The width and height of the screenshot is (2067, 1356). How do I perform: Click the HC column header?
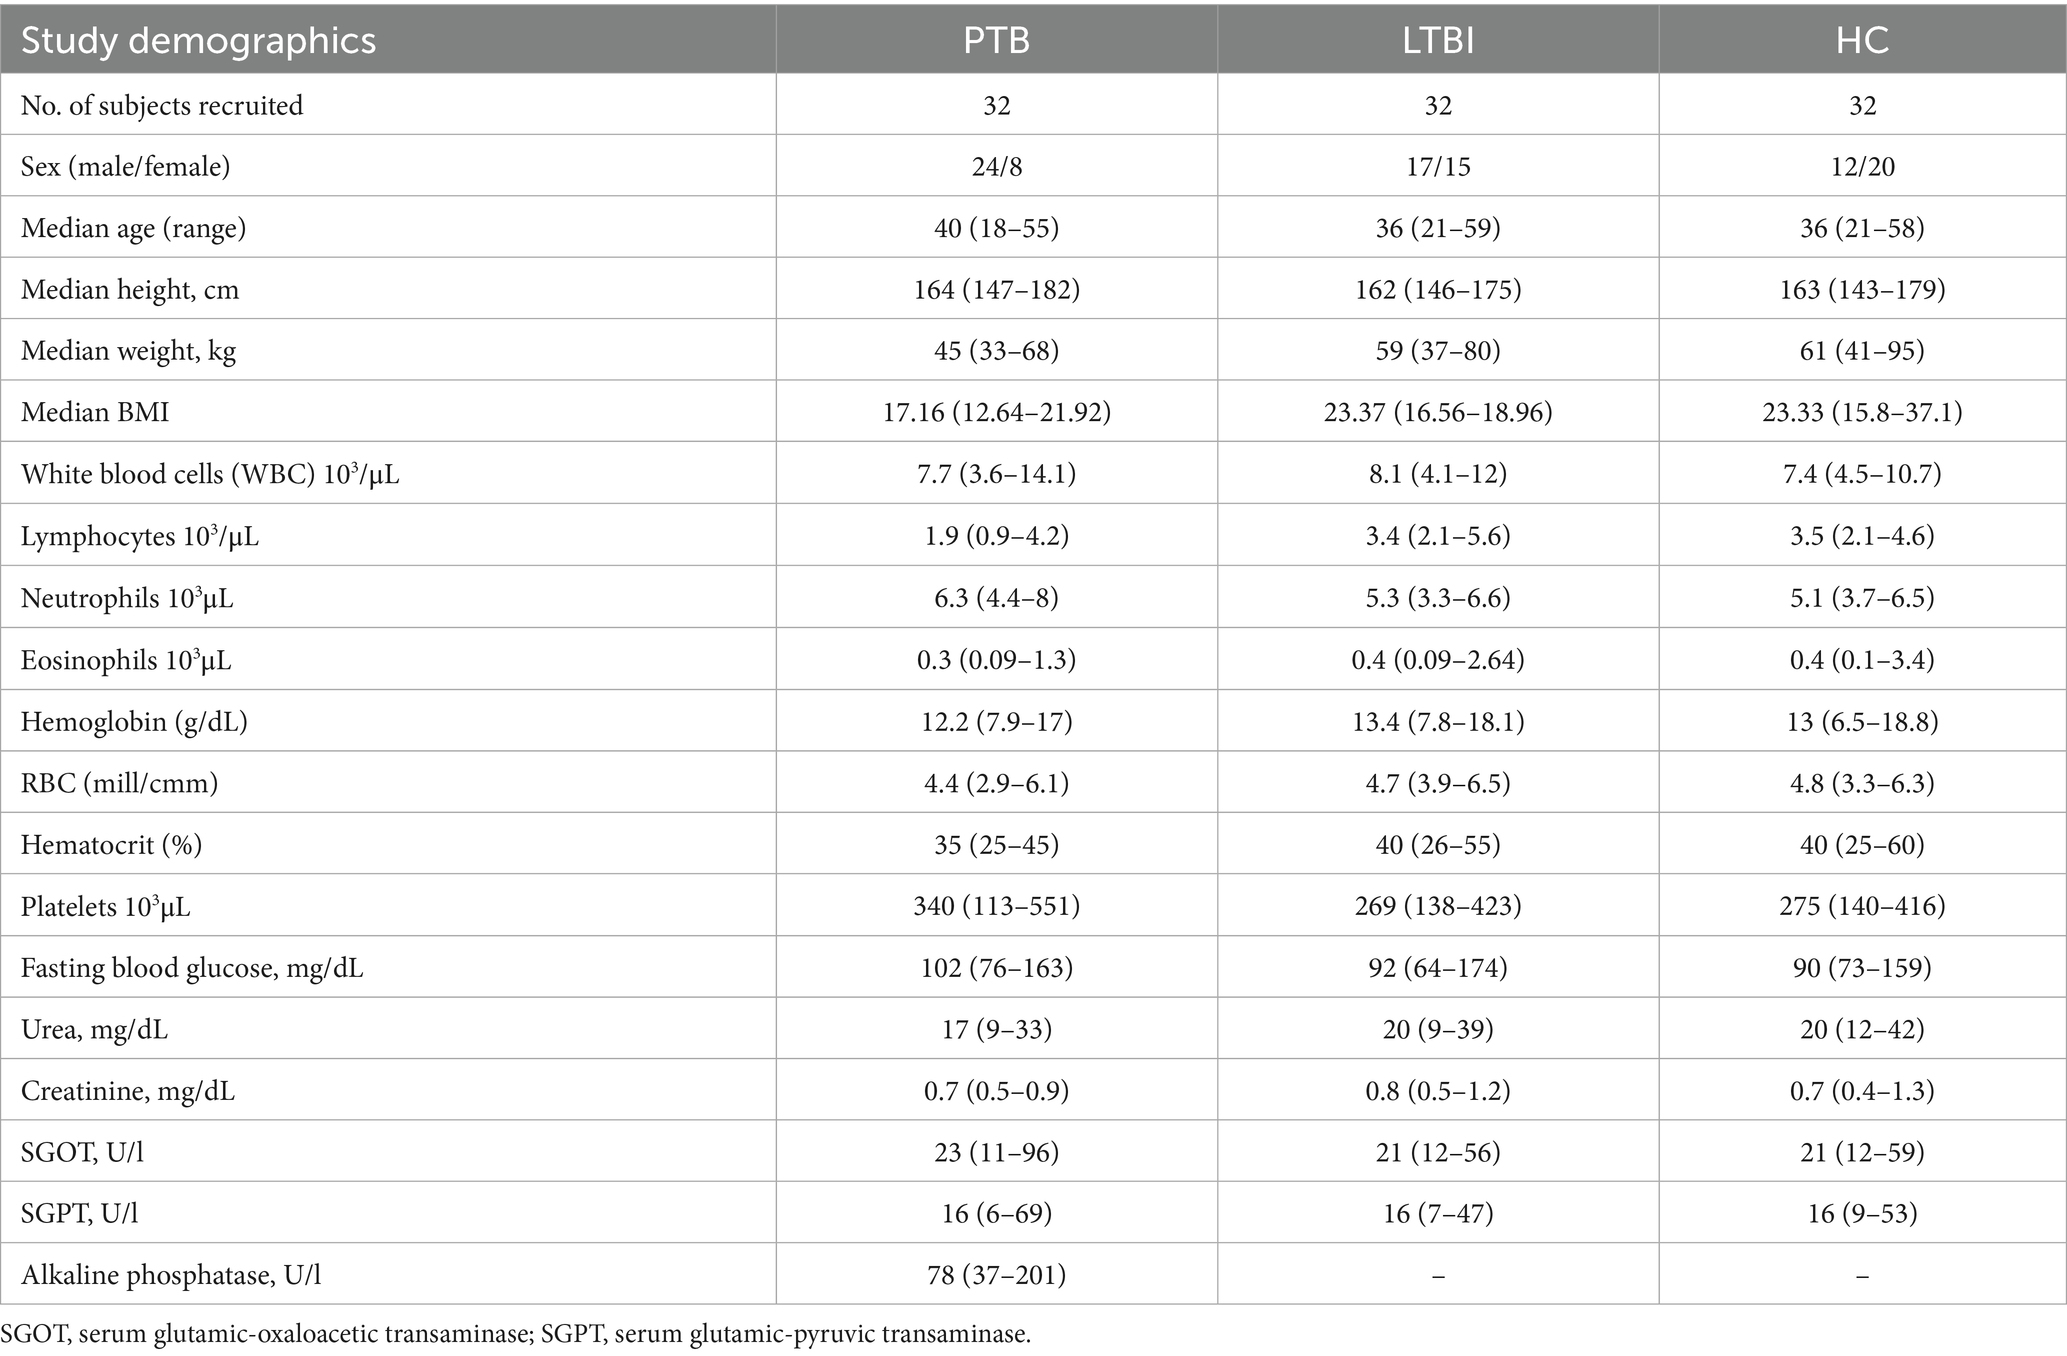(x=1862, y=41)
